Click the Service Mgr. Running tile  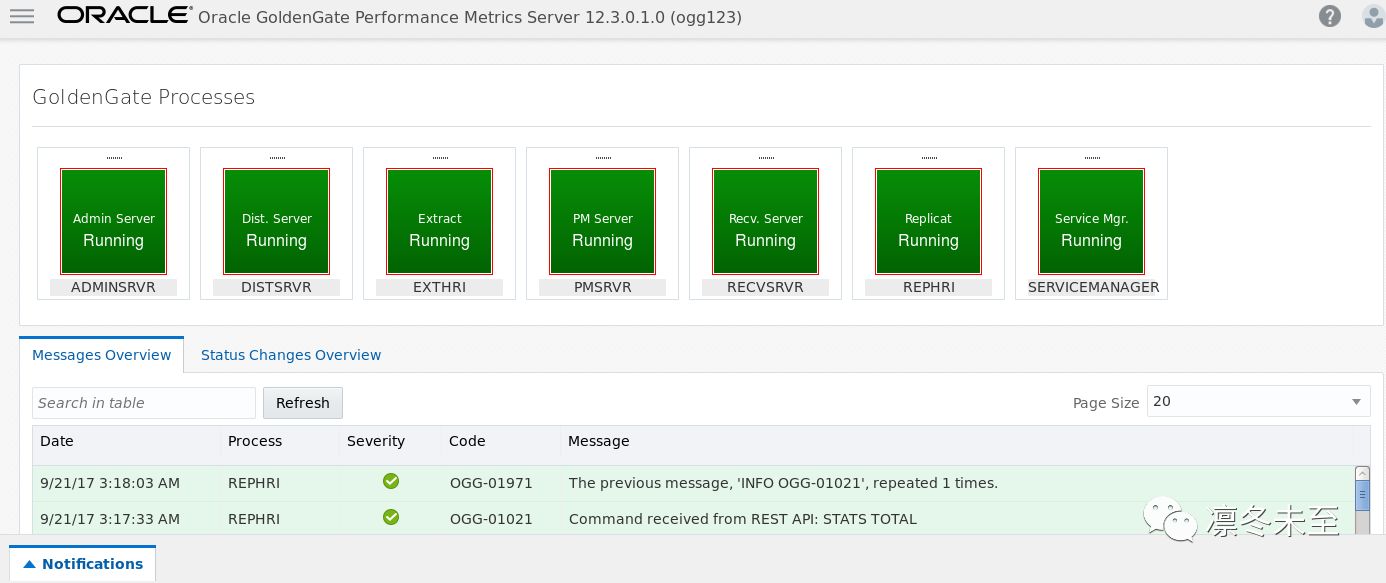coord(1091,221)
